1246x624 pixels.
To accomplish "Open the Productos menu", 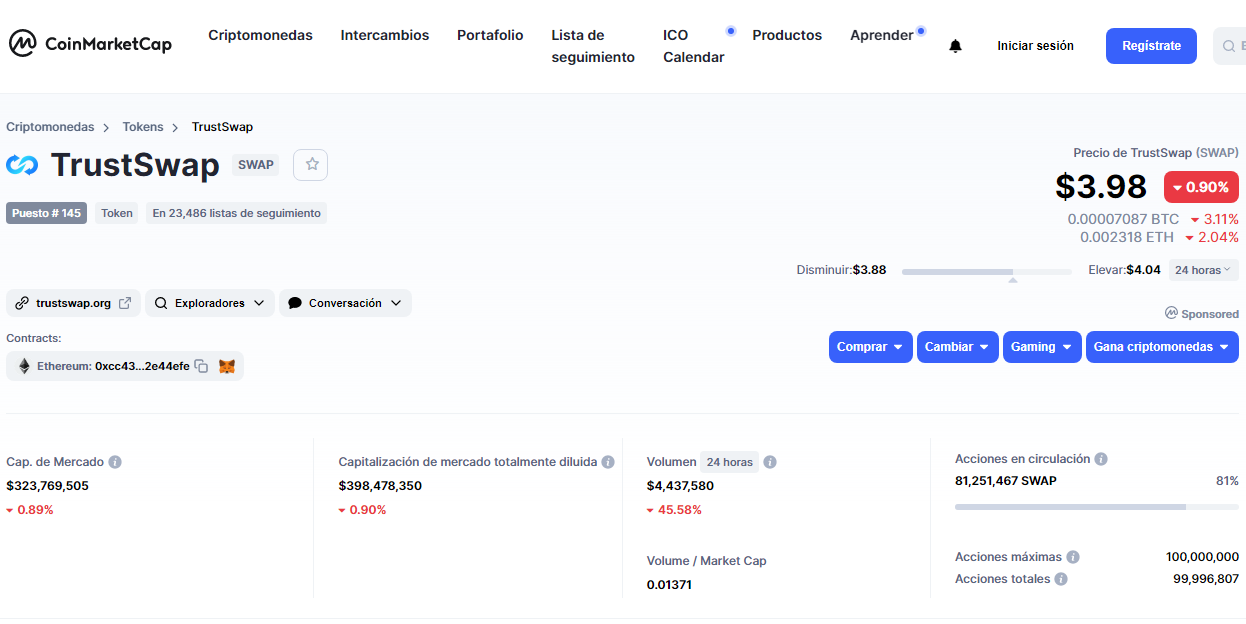I will tap(787, 35).
